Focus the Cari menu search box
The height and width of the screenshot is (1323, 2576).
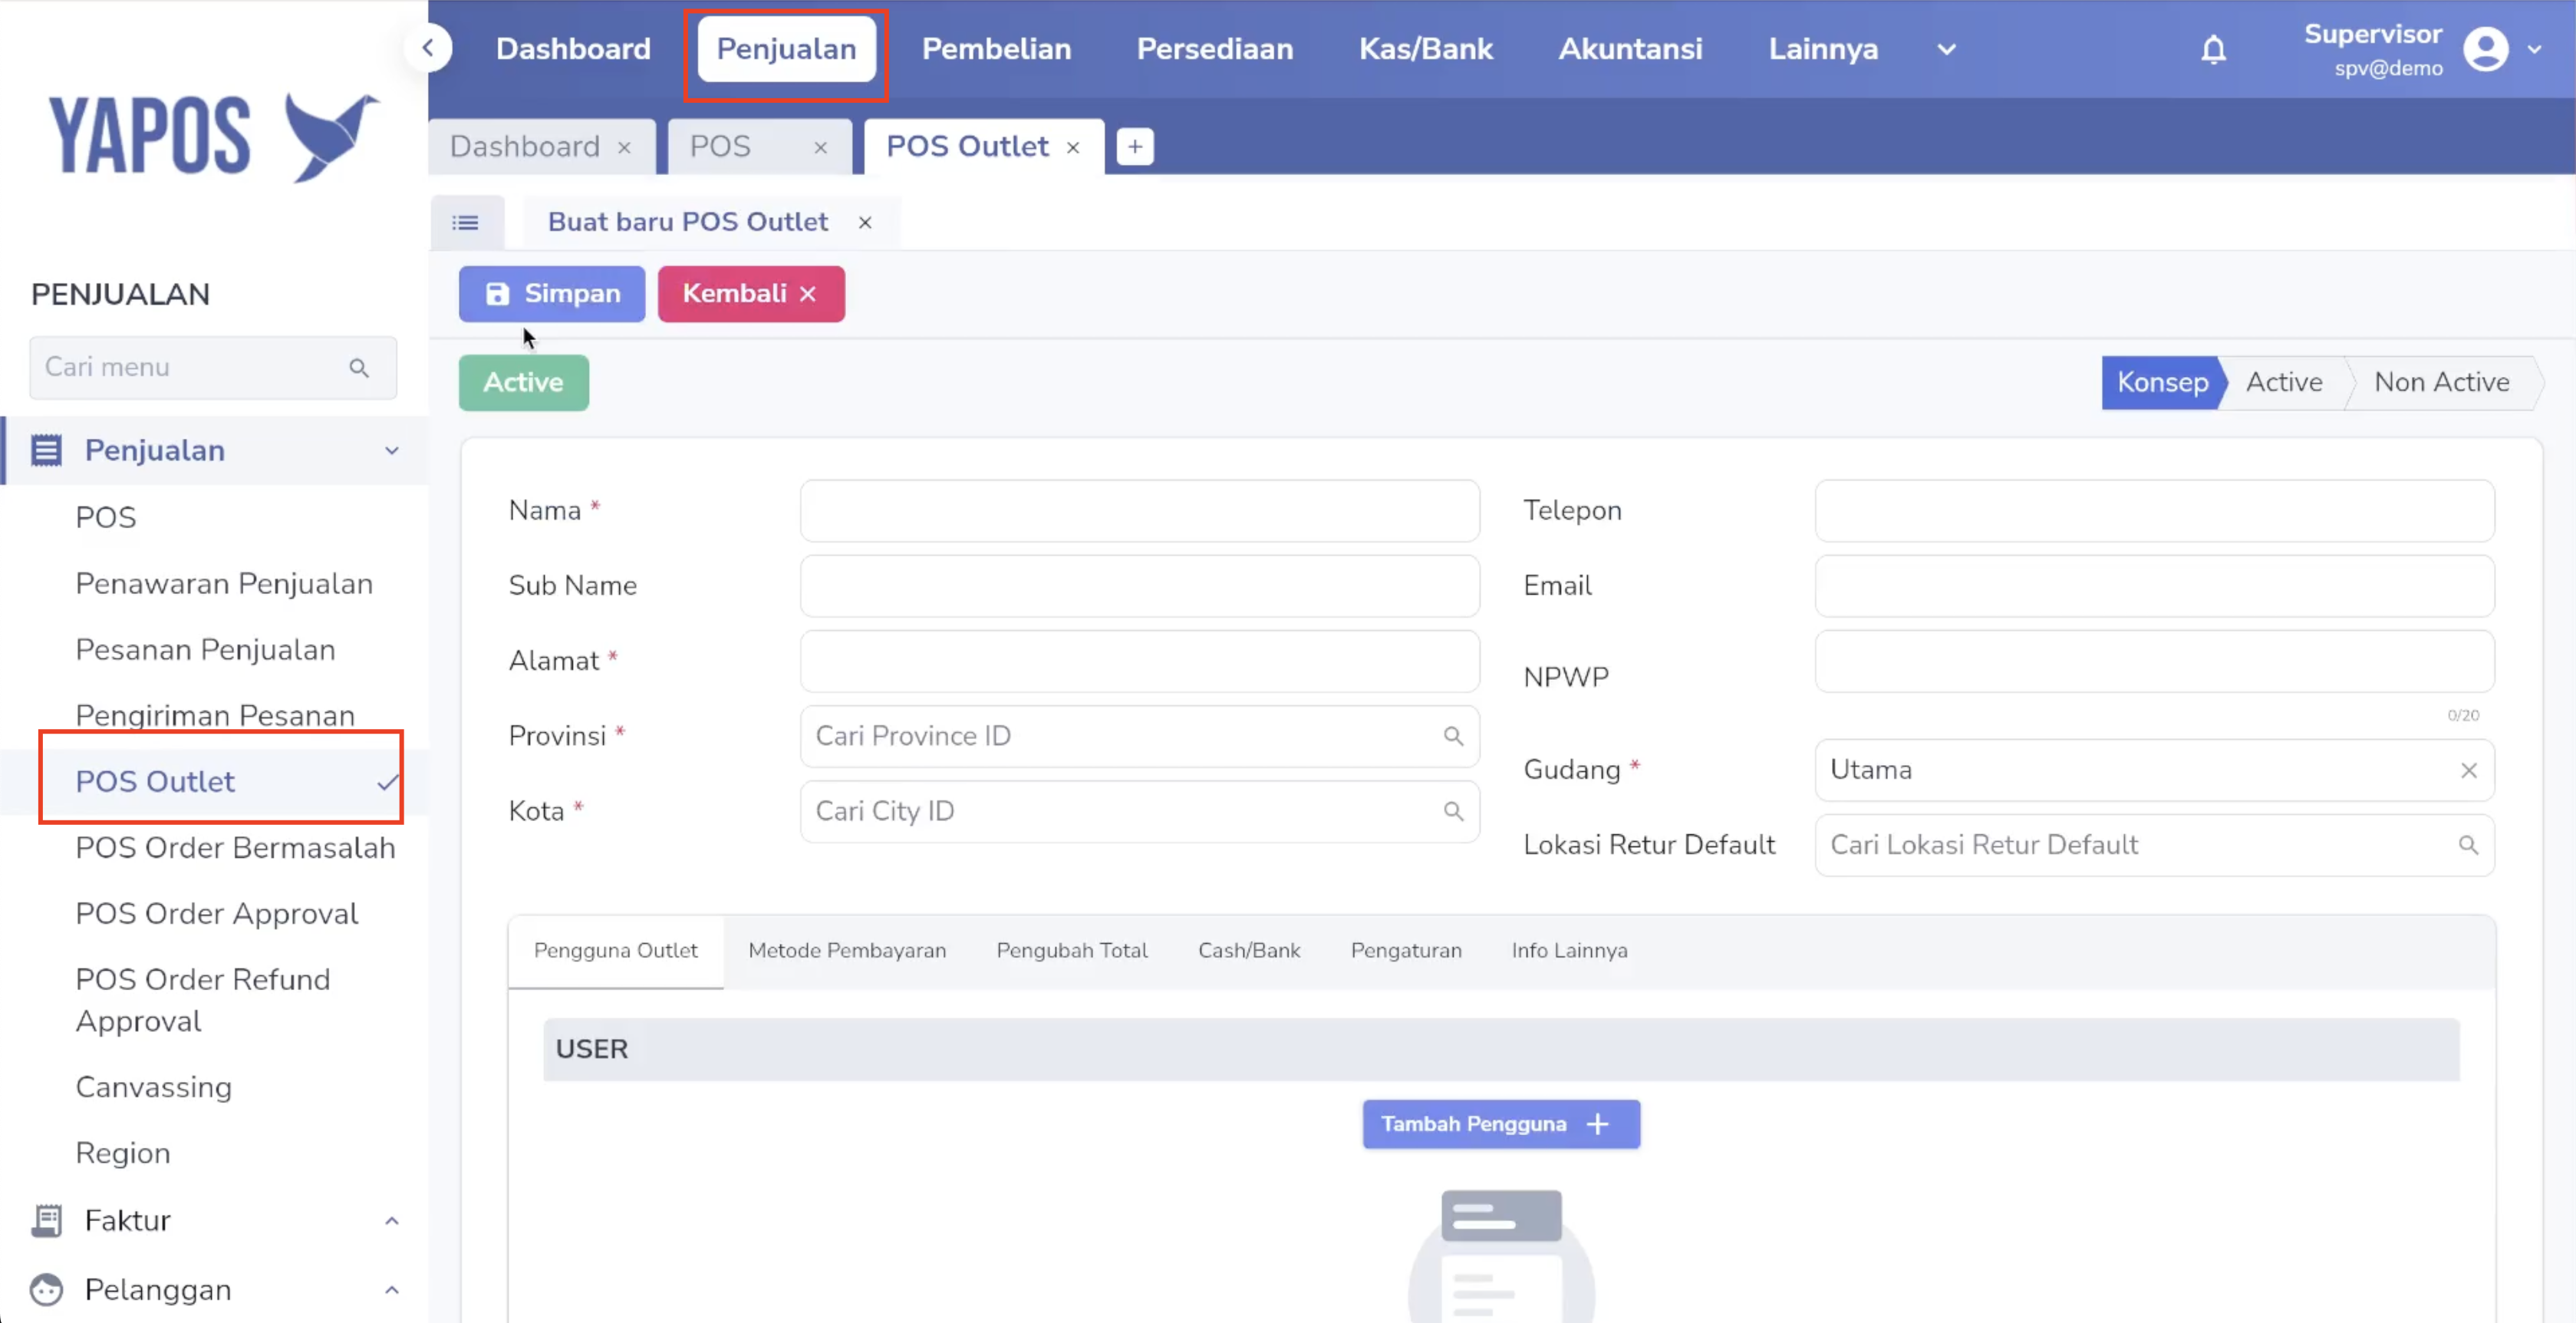[213, 368]
